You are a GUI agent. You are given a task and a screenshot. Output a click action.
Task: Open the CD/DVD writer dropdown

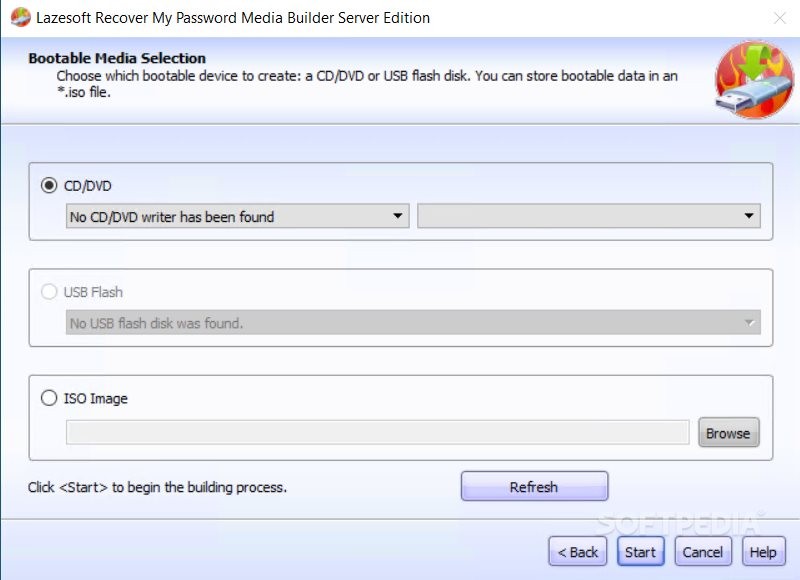point(237,216)
